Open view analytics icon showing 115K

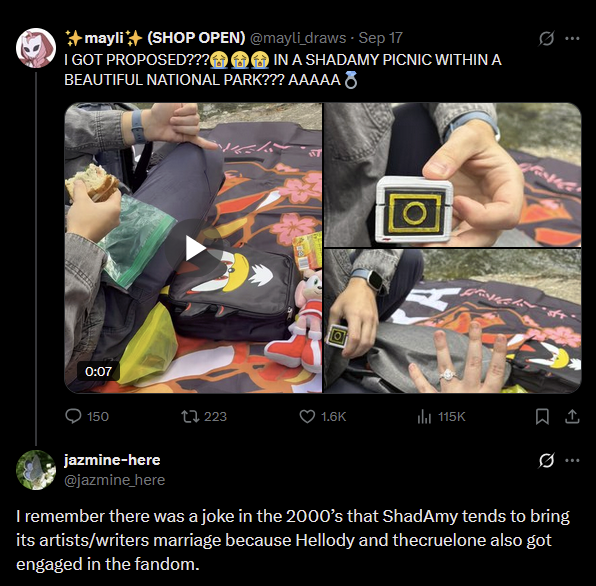tap(424, 417)
